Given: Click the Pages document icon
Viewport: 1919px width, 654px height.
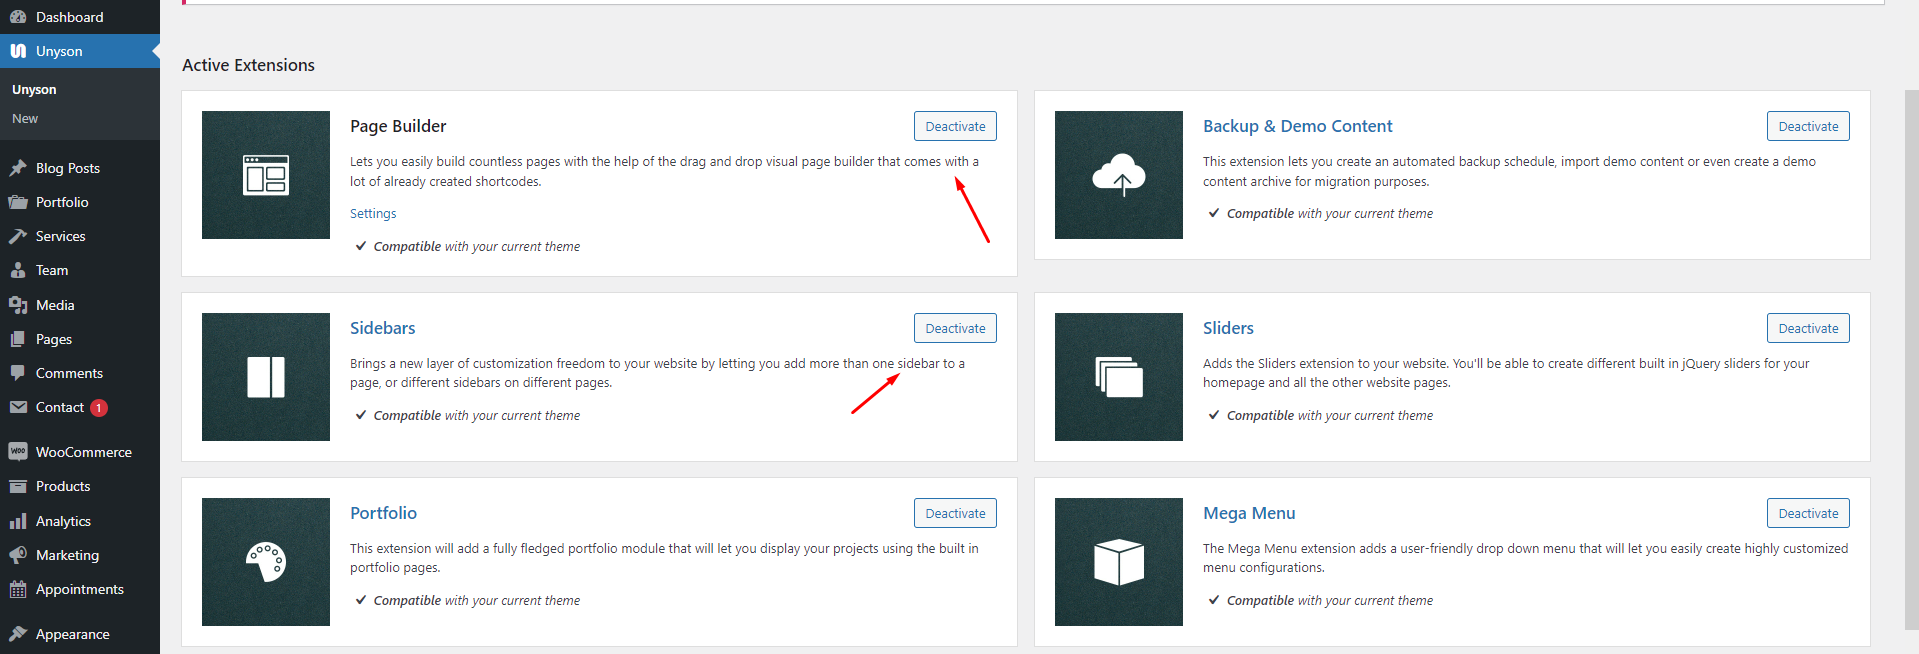Looking at the screenshot, I should point(18,339).
